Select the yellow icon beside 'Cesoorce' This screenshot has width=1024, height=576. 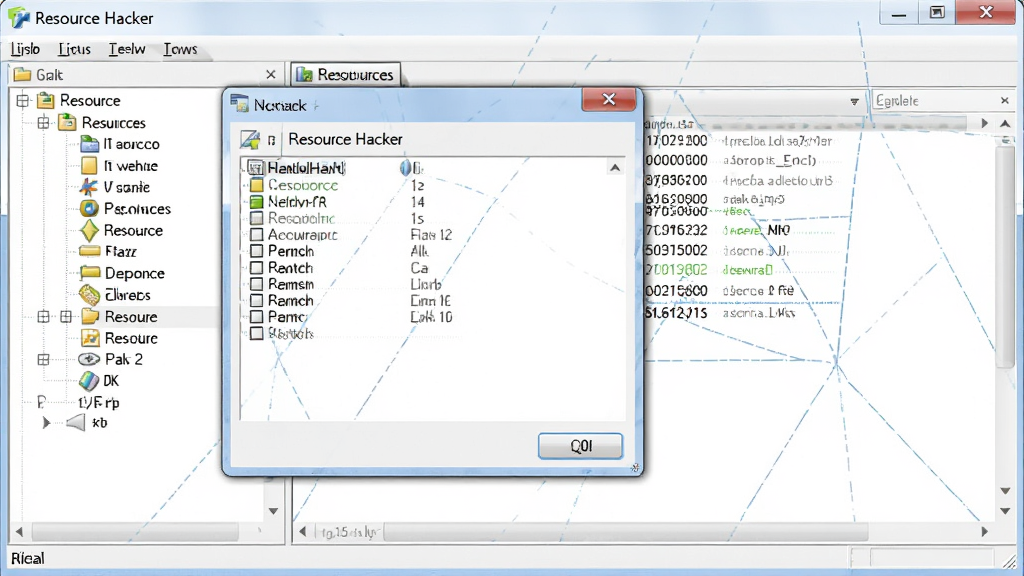click(x=257, y=185)
